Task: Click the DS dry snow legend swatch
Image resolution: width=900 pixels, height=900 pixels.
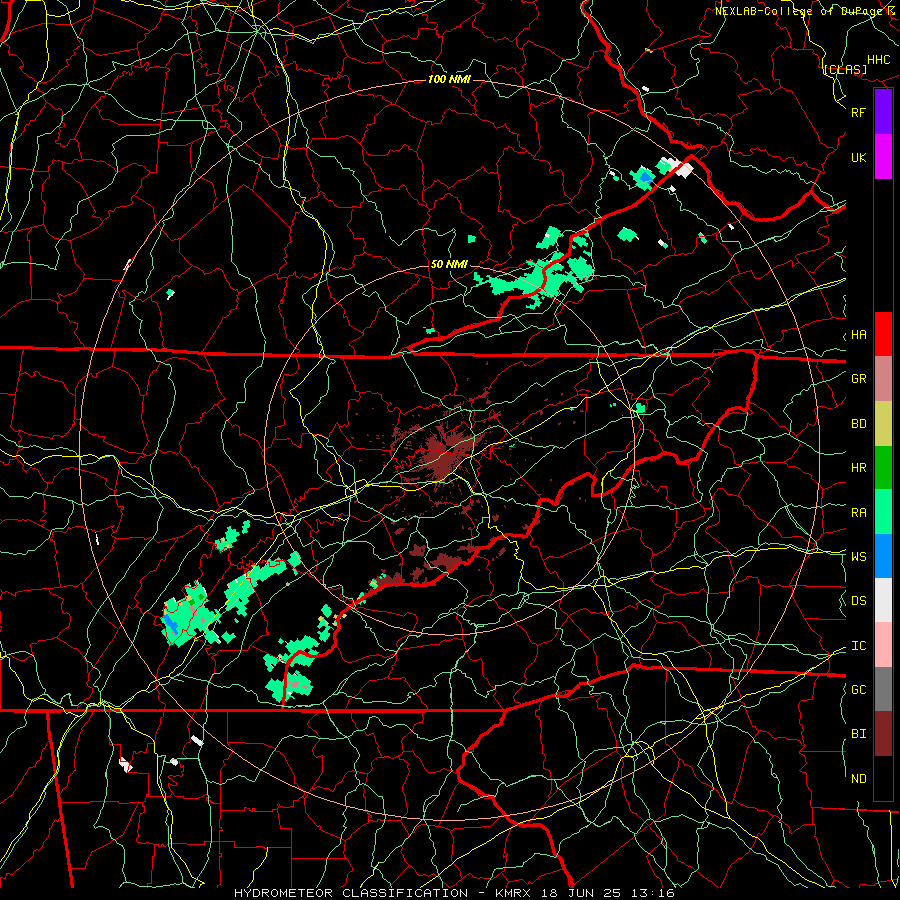Action: [x=883, y=600]
